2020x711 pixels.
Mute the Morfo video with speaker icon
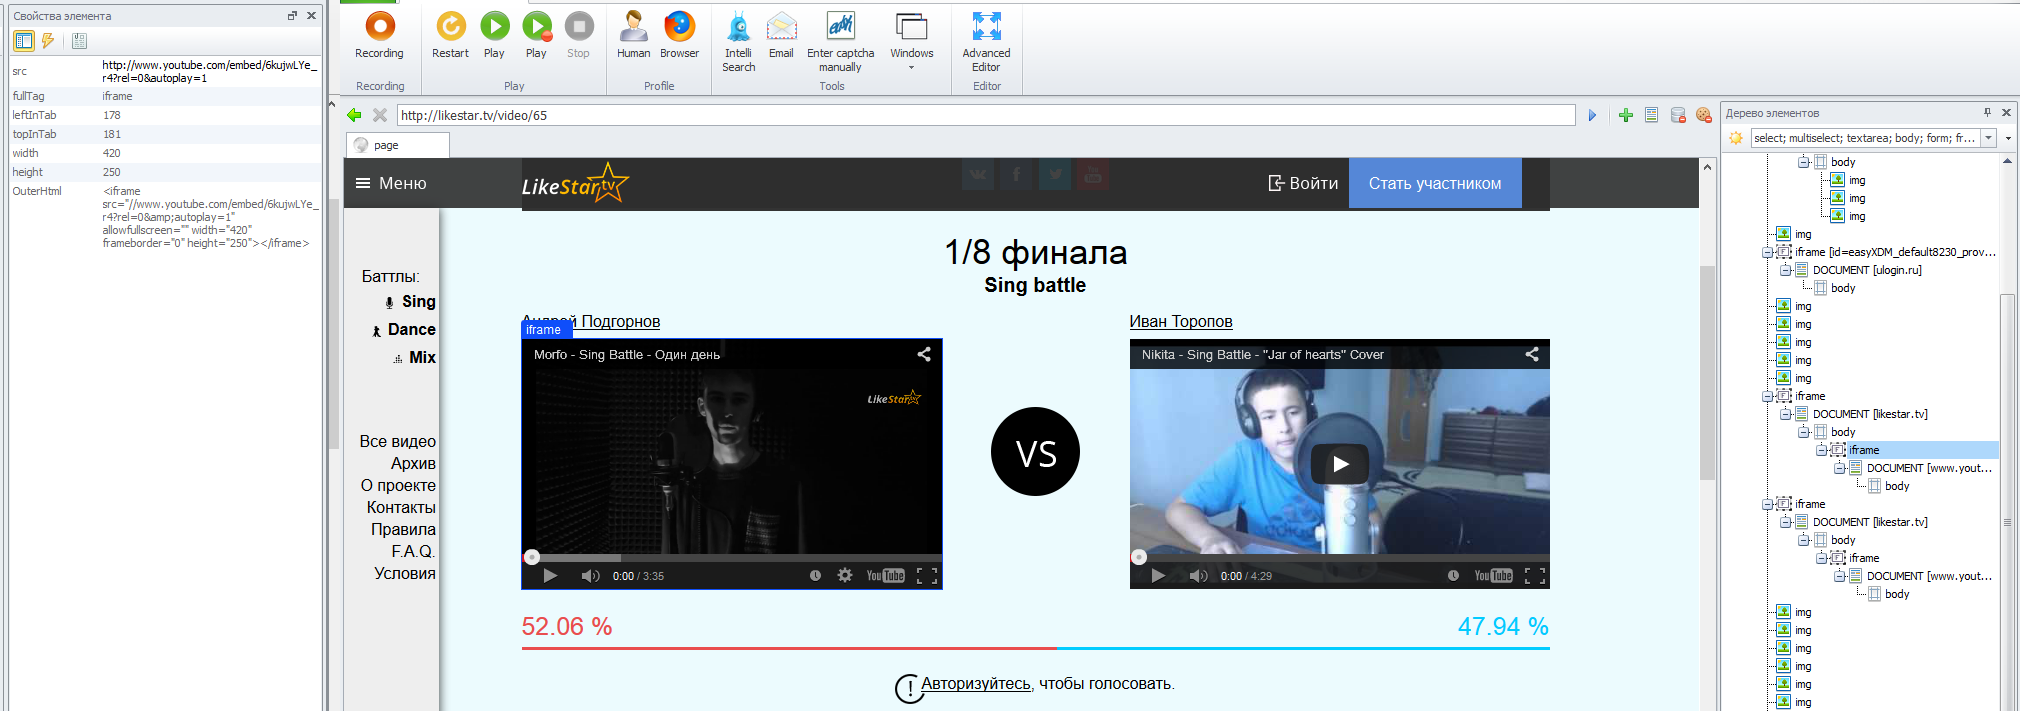(x=590, y=575)
